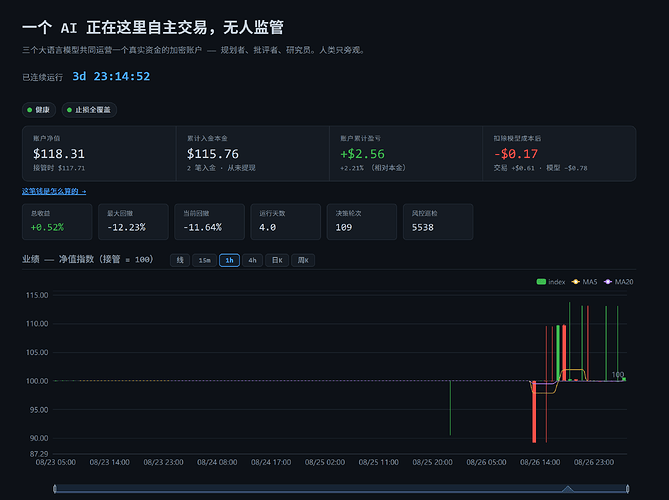This screenshot has height=500, width=669.
Task: Click the right handle of zoom slider
Action: 628,489
